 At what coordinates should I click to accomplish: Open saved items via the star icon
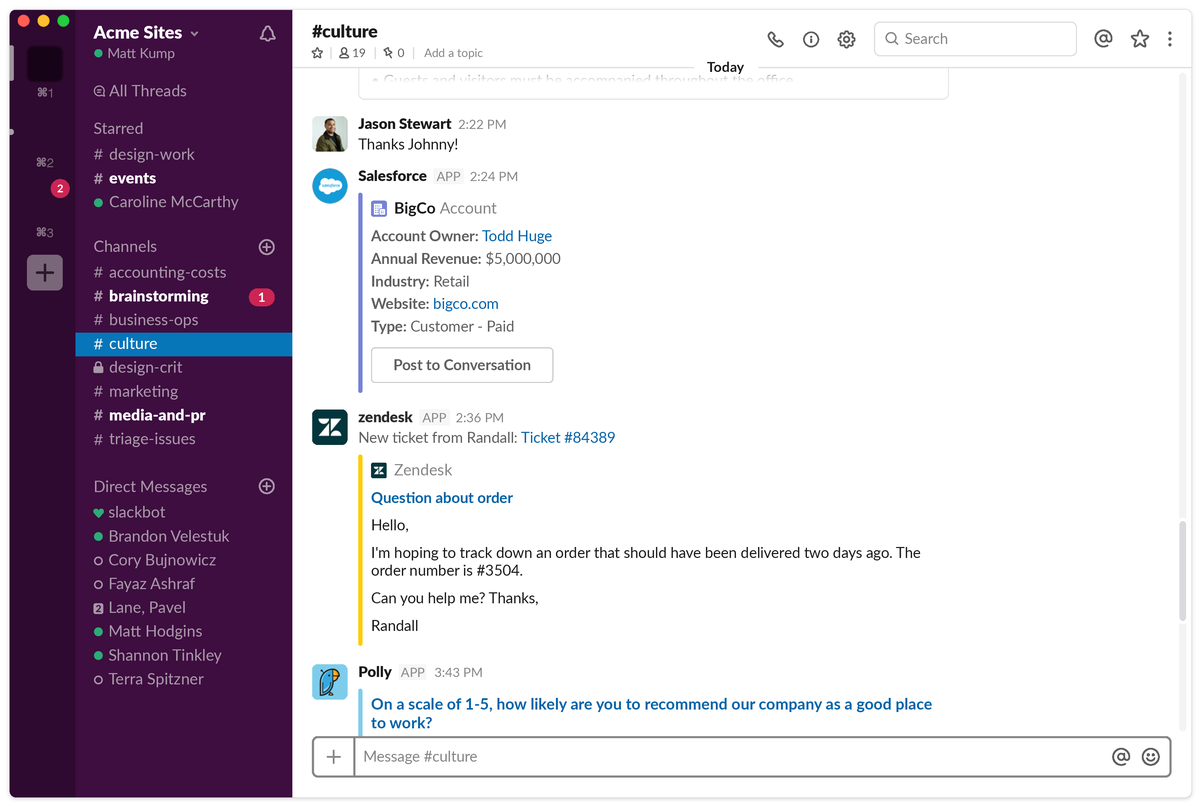tap(1139, 38)
